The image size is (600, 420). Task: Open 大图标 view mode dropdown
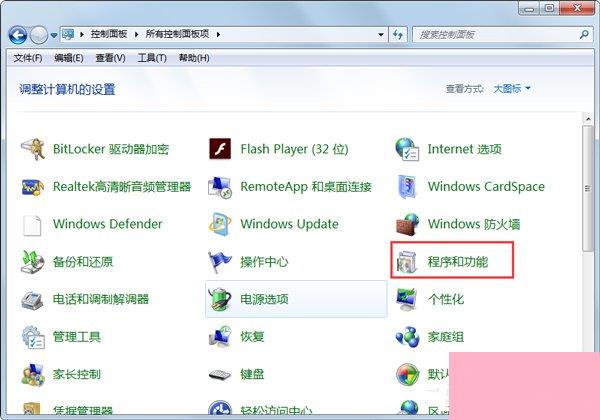tap(512, 89)
